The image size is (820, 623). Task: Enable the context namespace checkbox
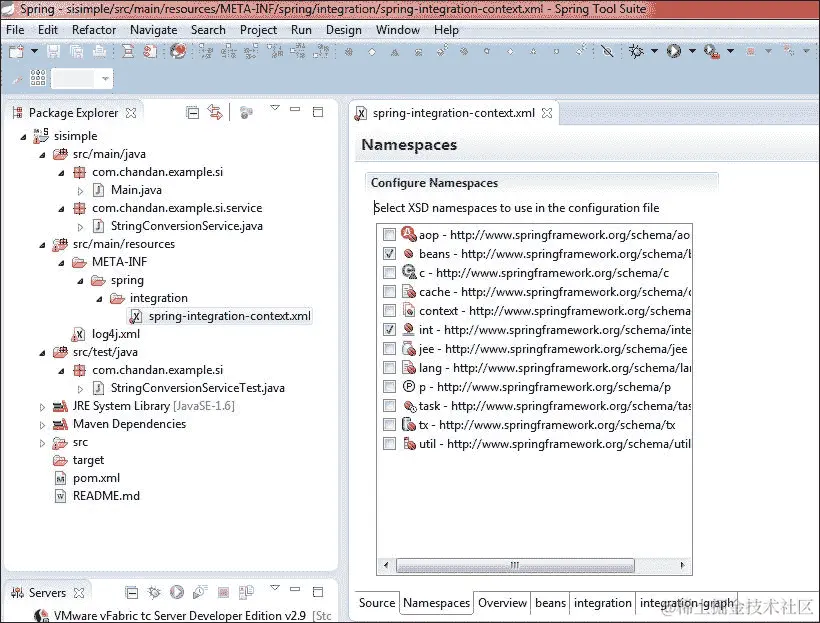(389, 311)
